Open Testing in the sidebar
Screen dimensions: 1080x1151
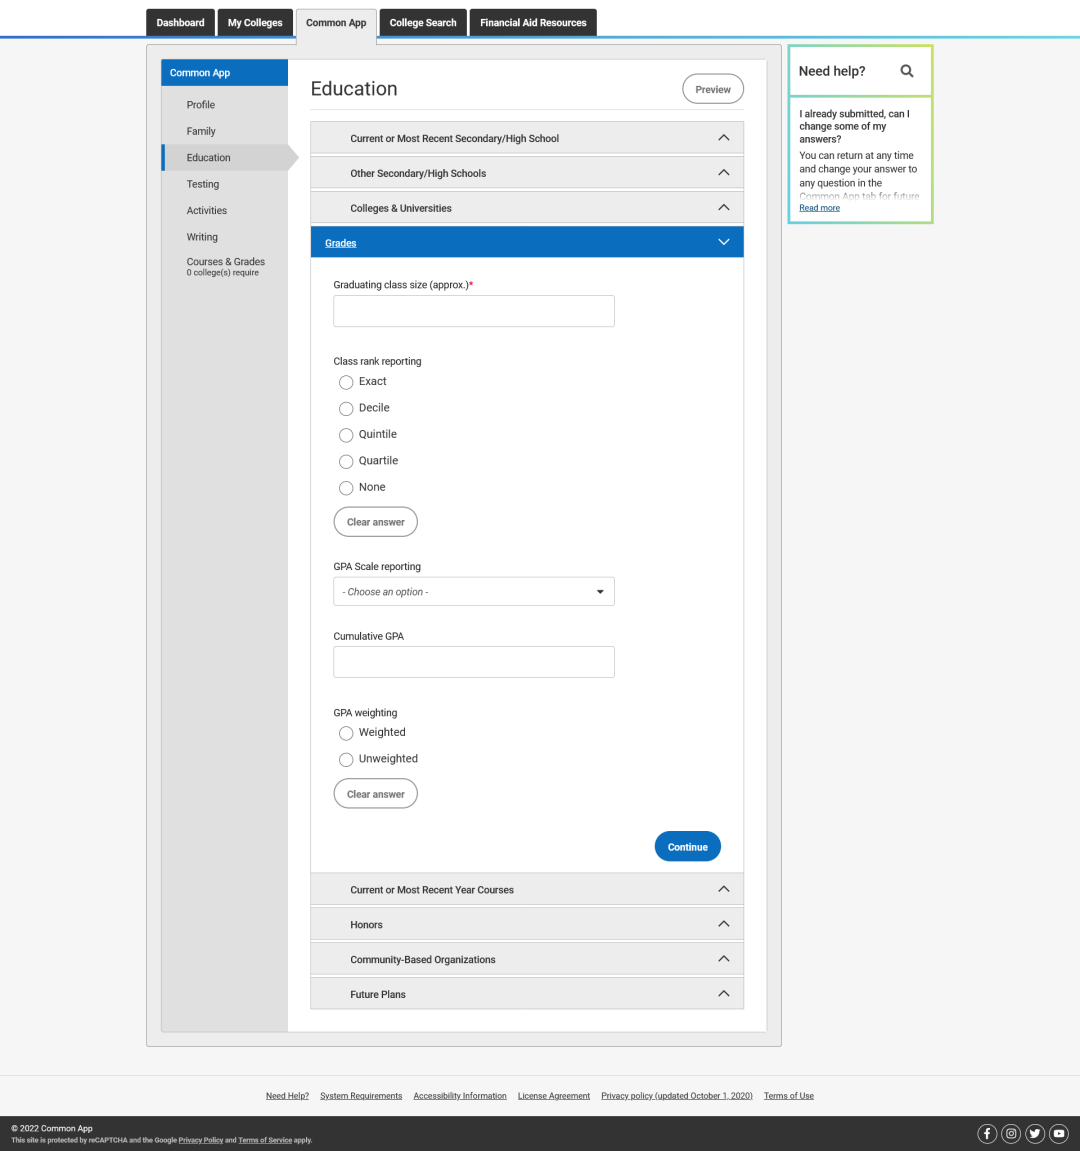coord(203,184)
